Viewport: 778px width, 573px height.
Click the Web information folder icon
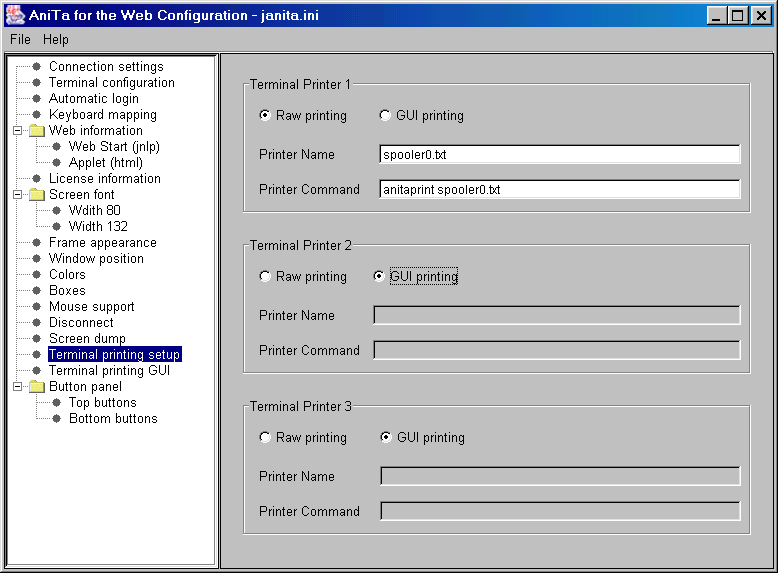pyautogui.click(x=37, y=131)
